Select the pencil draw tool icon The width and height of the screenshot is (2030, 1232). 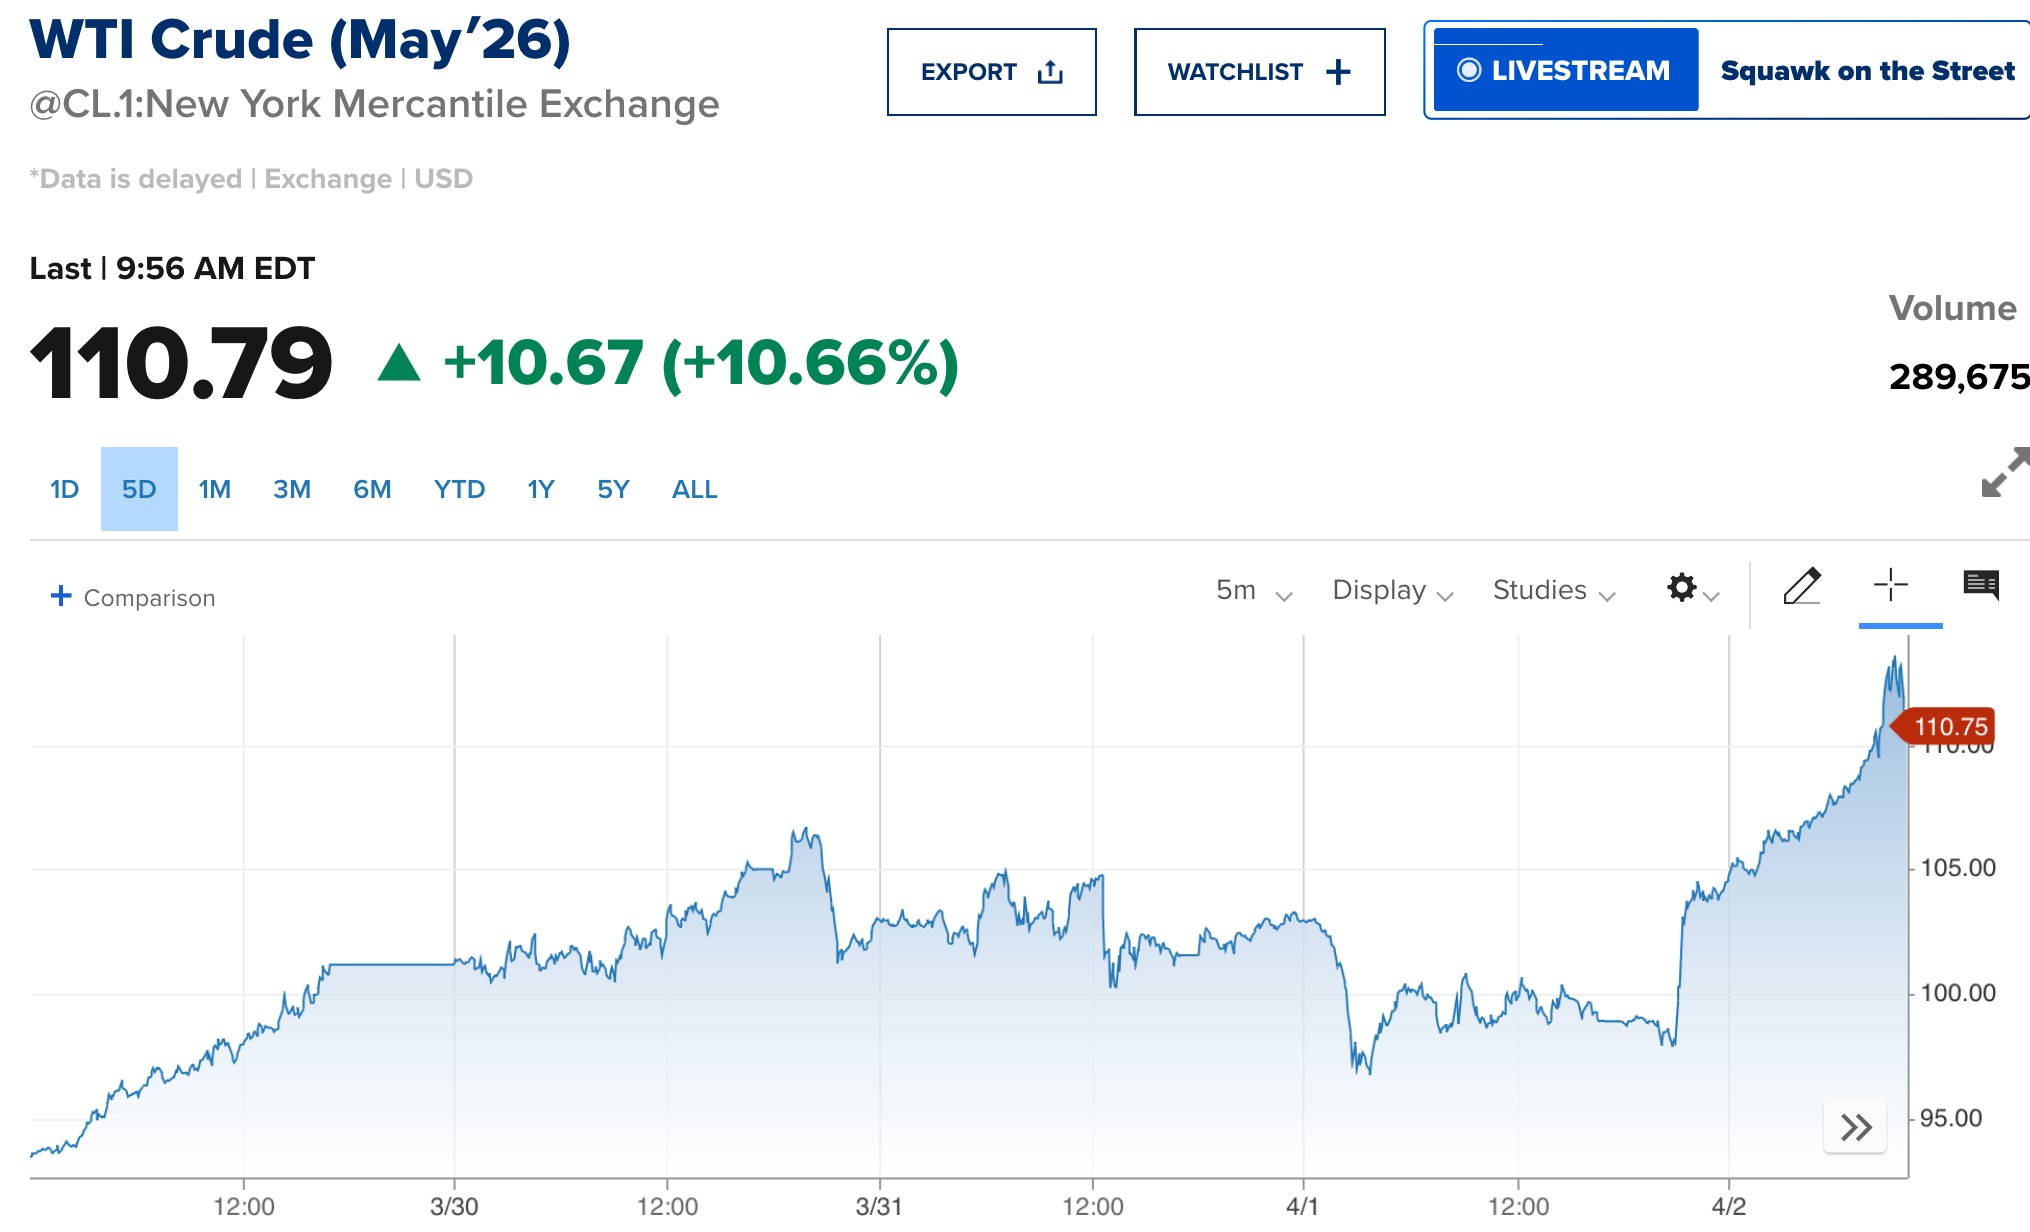pyautogui.click(x=1802, y=587)
